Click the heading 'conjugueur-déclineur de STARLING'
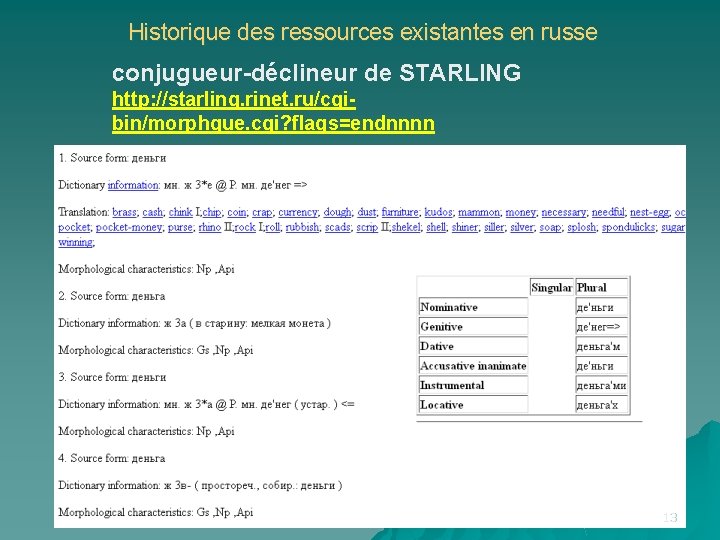This screenshot has width=720, height=540. (316, 73)
